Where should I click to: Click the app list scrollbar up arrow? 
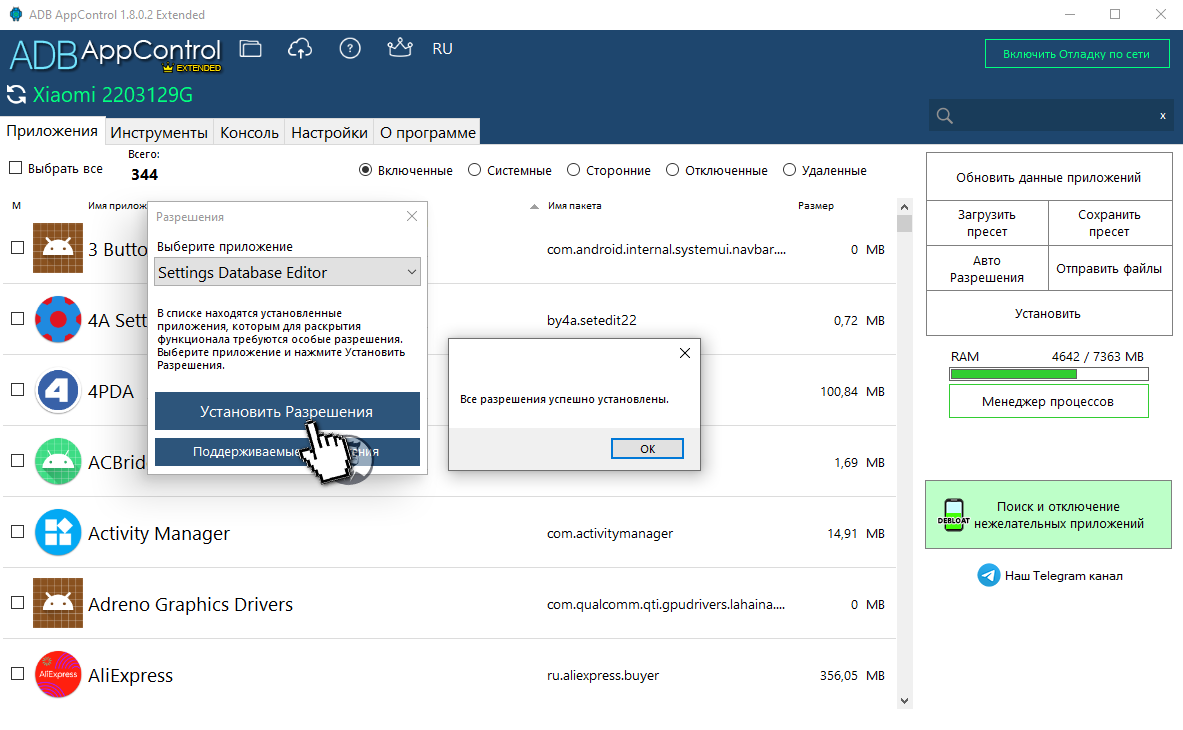point(905,207)
